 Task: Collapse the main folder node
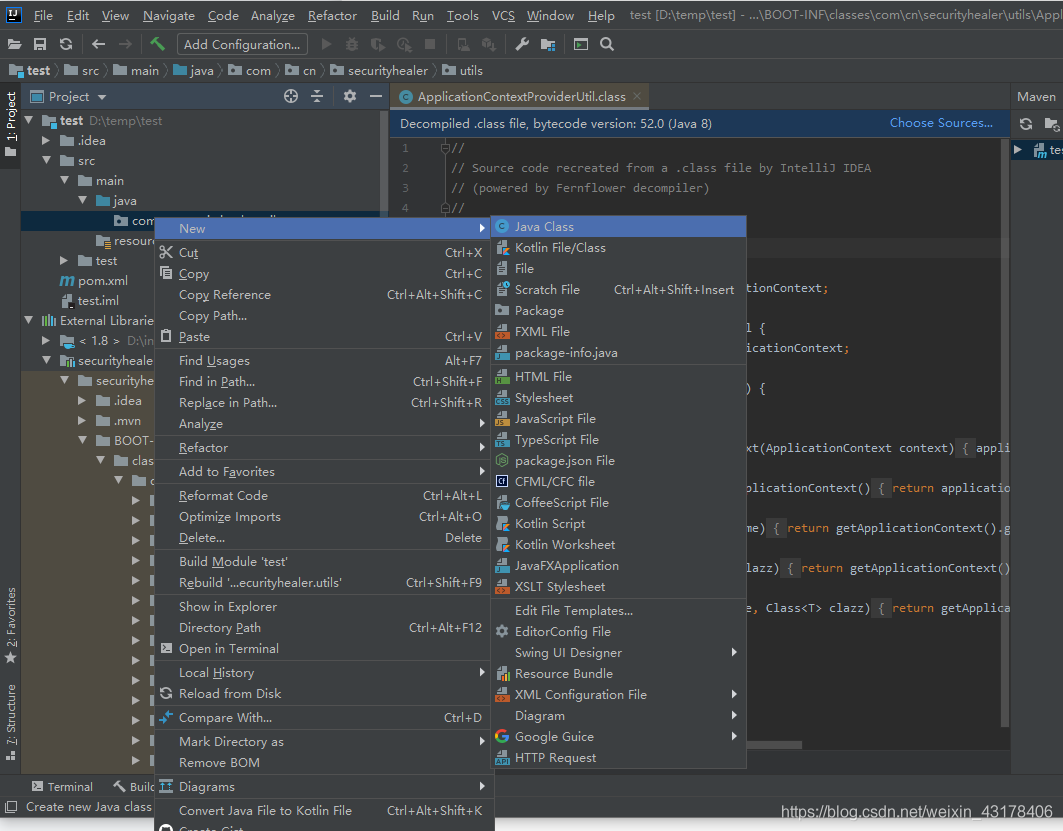65,180
